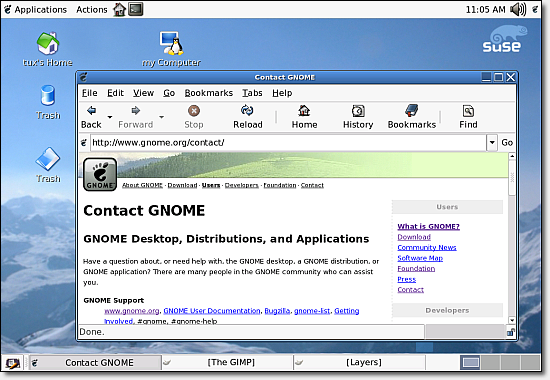
Task: Expand the Back history dropdown arrow
Action: 110,117
